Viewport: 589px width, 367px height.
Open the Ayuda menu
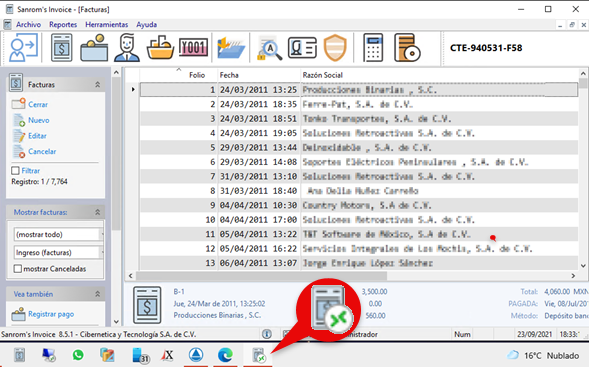146,24
